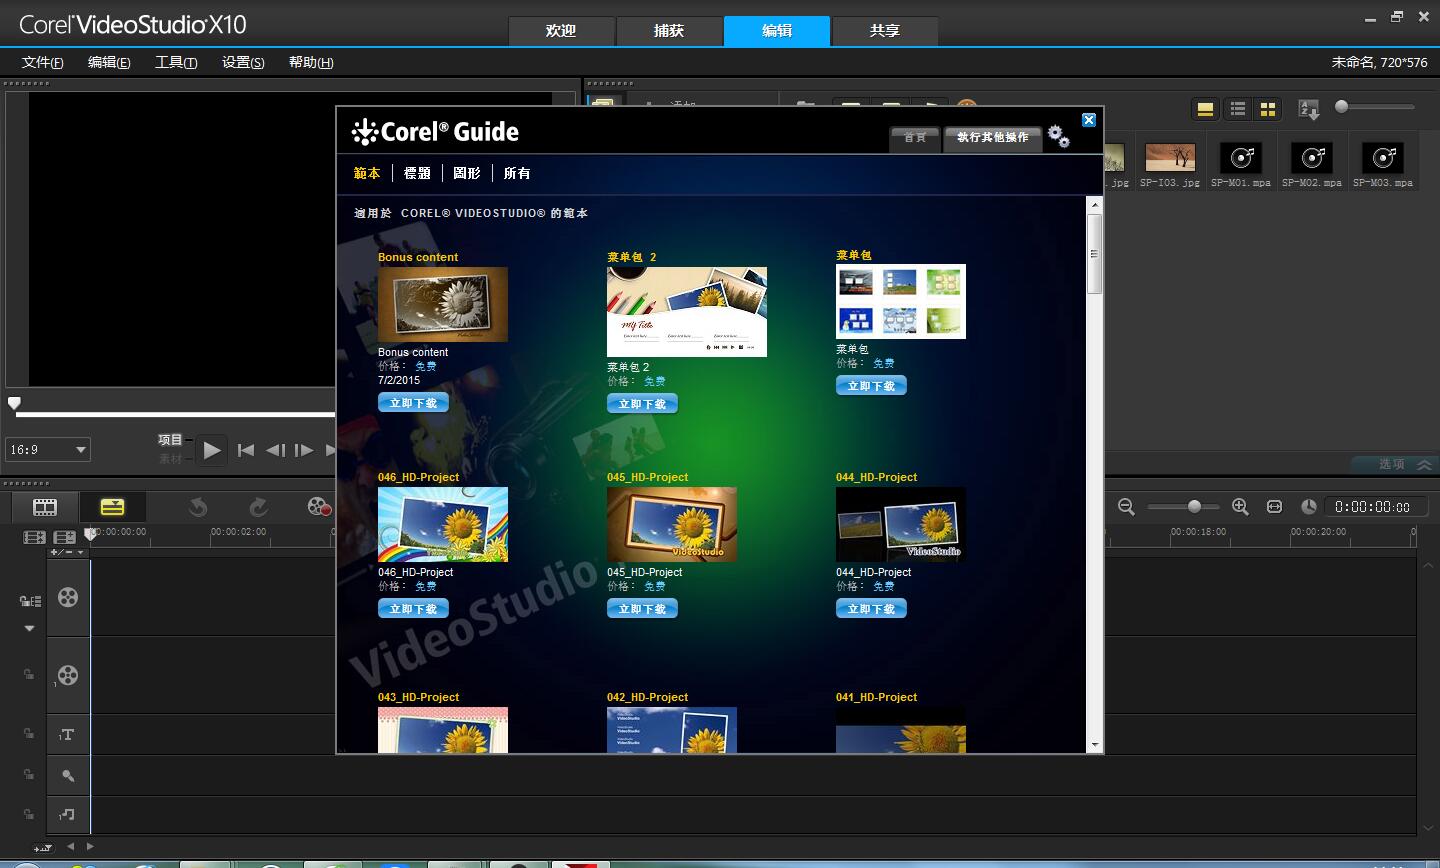Screen dimensions: 1440x868
Task: Play the project in preview
Action: 211,450
